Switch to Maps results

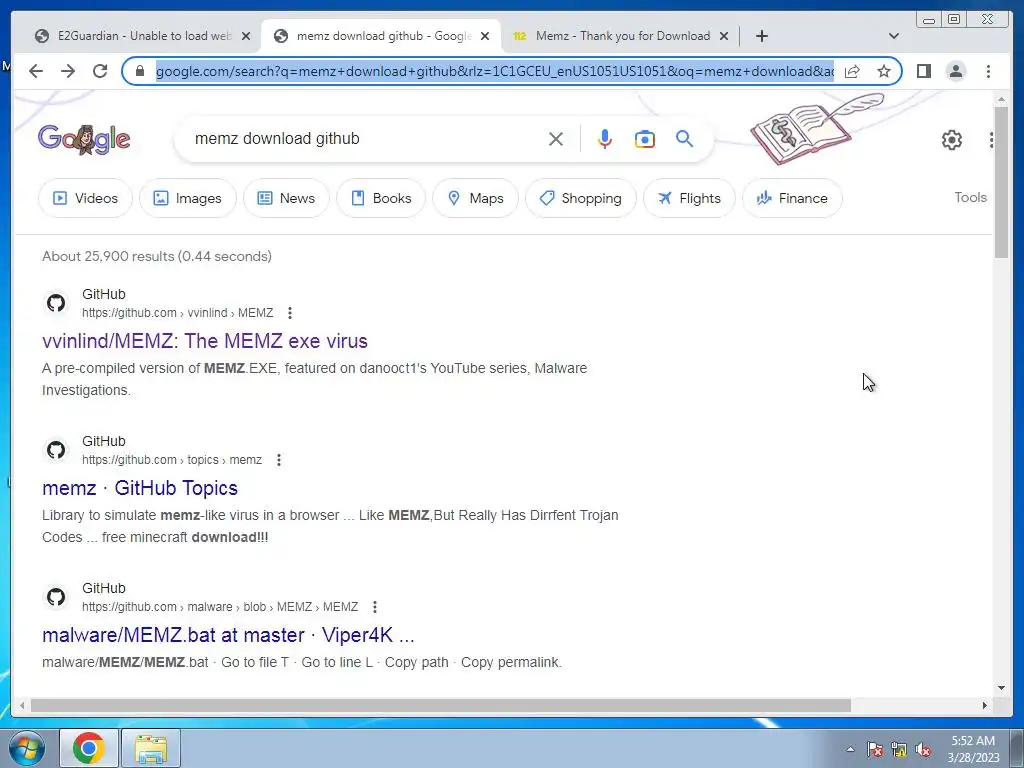point(475,198)
